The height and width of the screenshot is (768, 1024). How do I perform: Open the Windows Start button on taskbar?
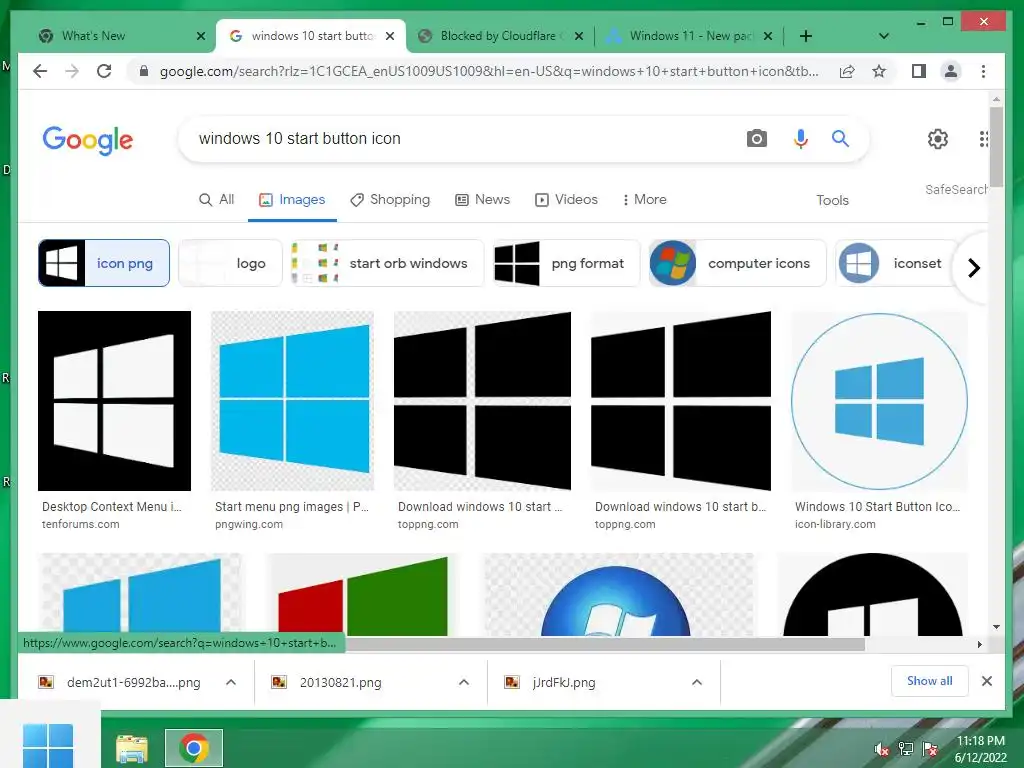coord(48,746)
